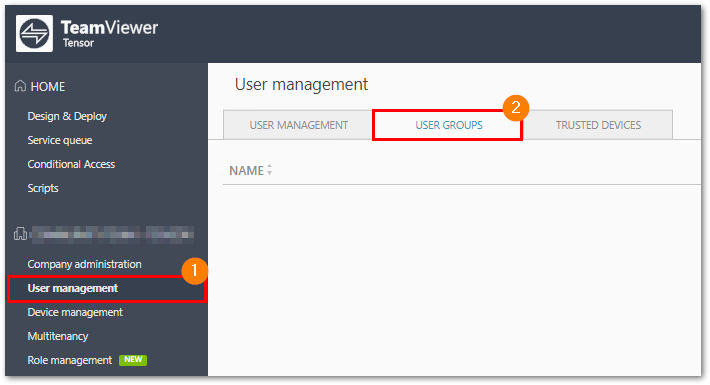Open Company administration

[x=84, y=264]
